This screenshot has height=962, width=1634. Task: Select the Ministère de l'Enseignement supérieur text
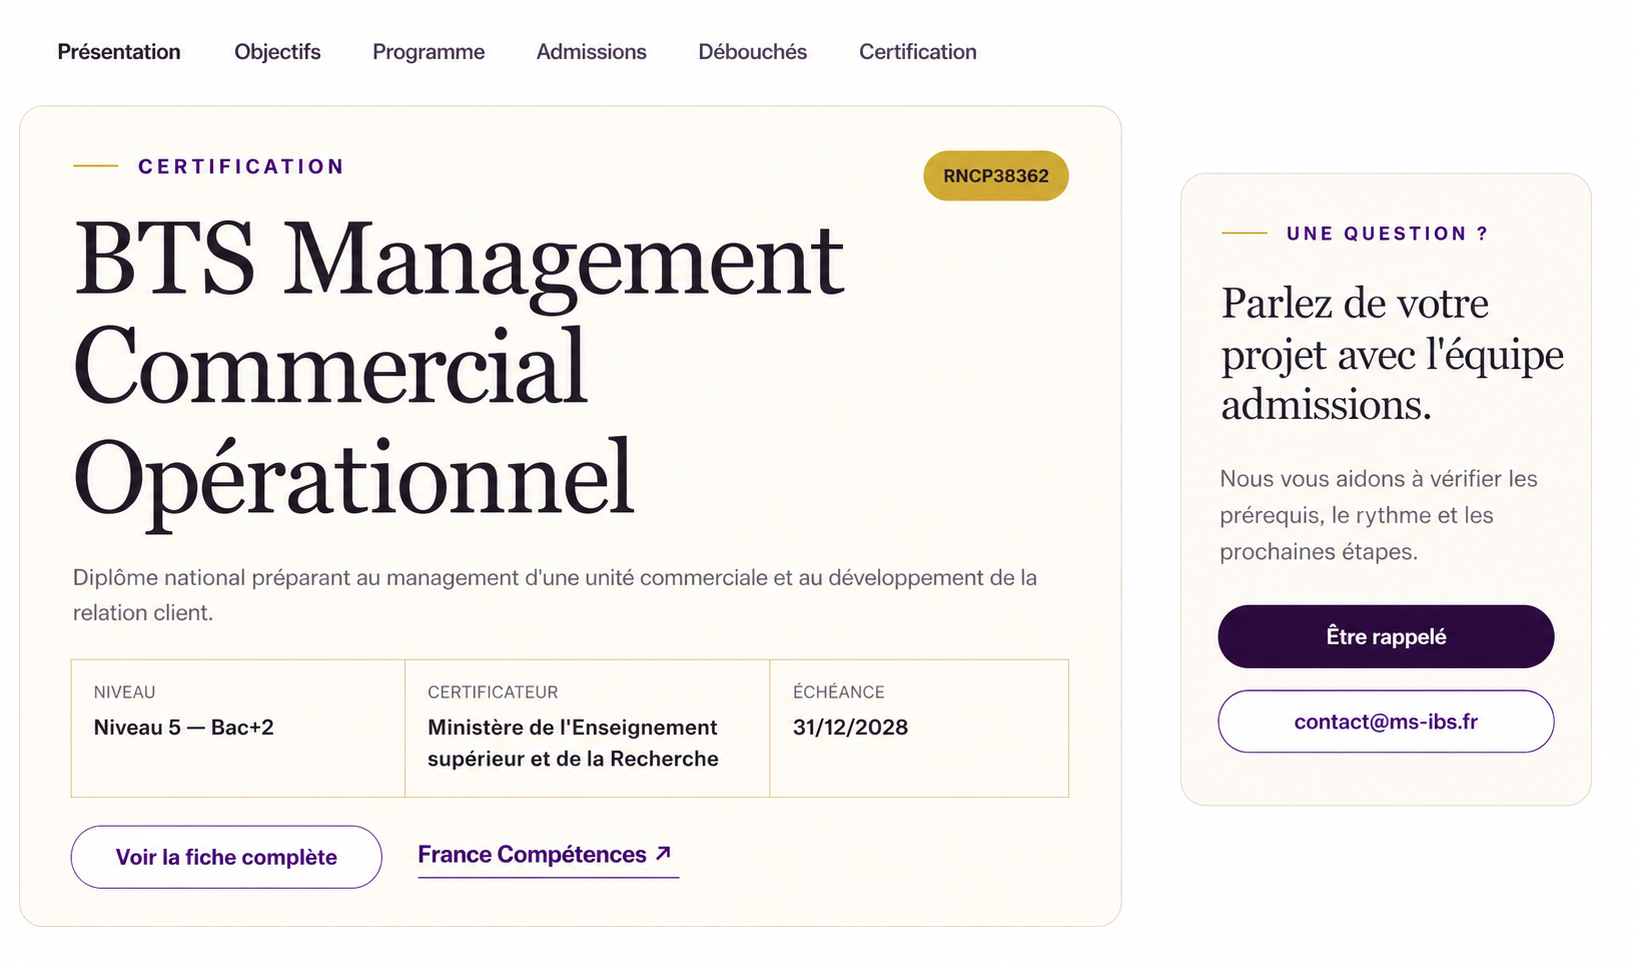tap(573, 743)
